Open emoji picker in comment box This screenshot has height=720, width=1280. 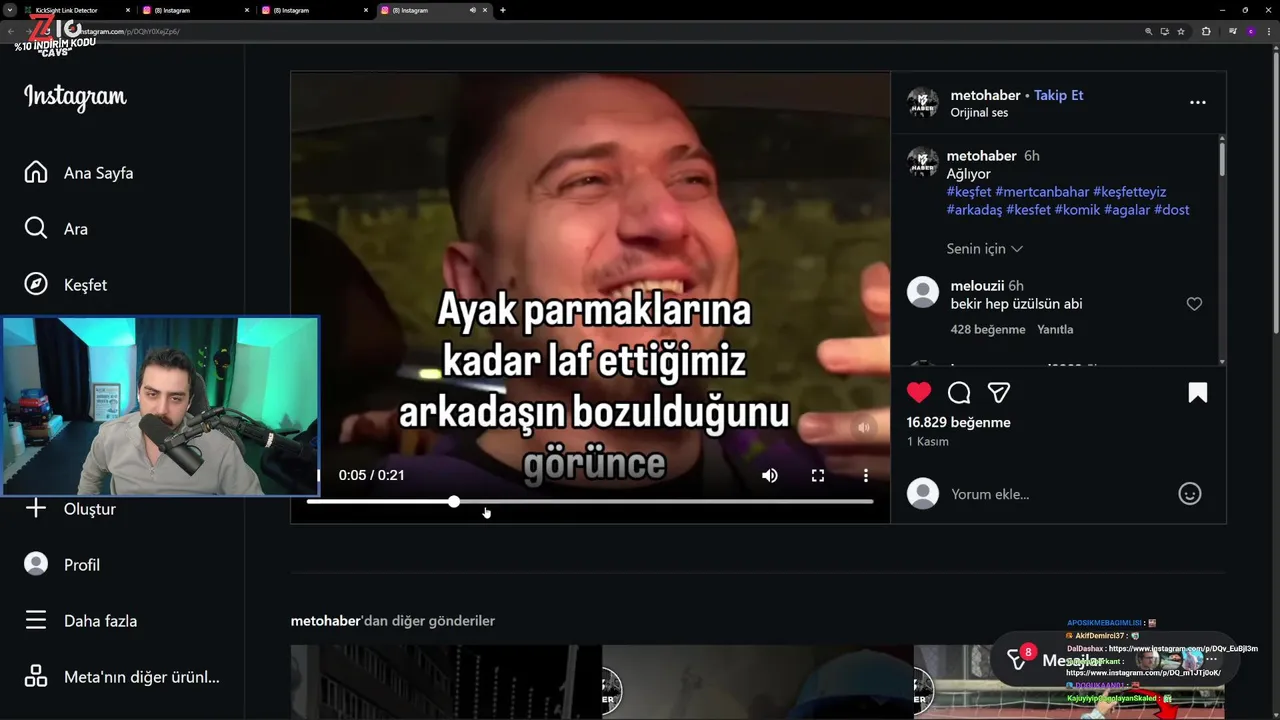(x=1190, y=493)
